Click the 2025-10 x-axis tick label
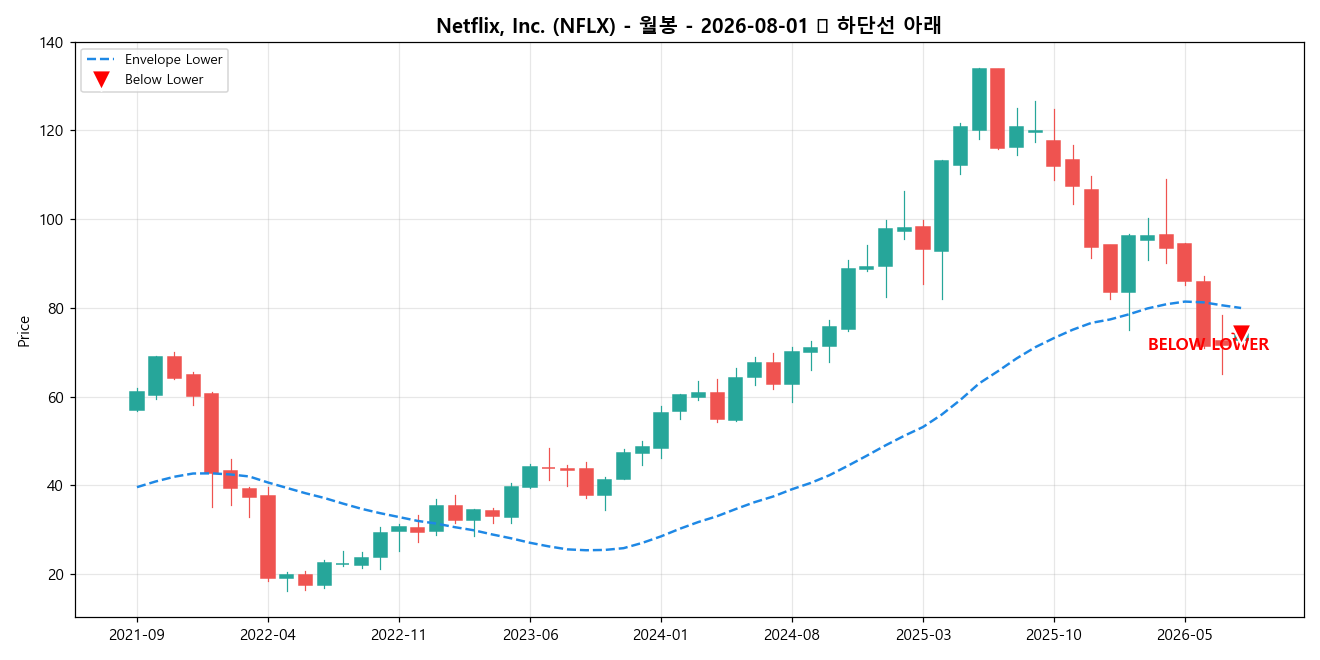The image size is (1320, 660). pyautogui.click(x=1054, y=634)
